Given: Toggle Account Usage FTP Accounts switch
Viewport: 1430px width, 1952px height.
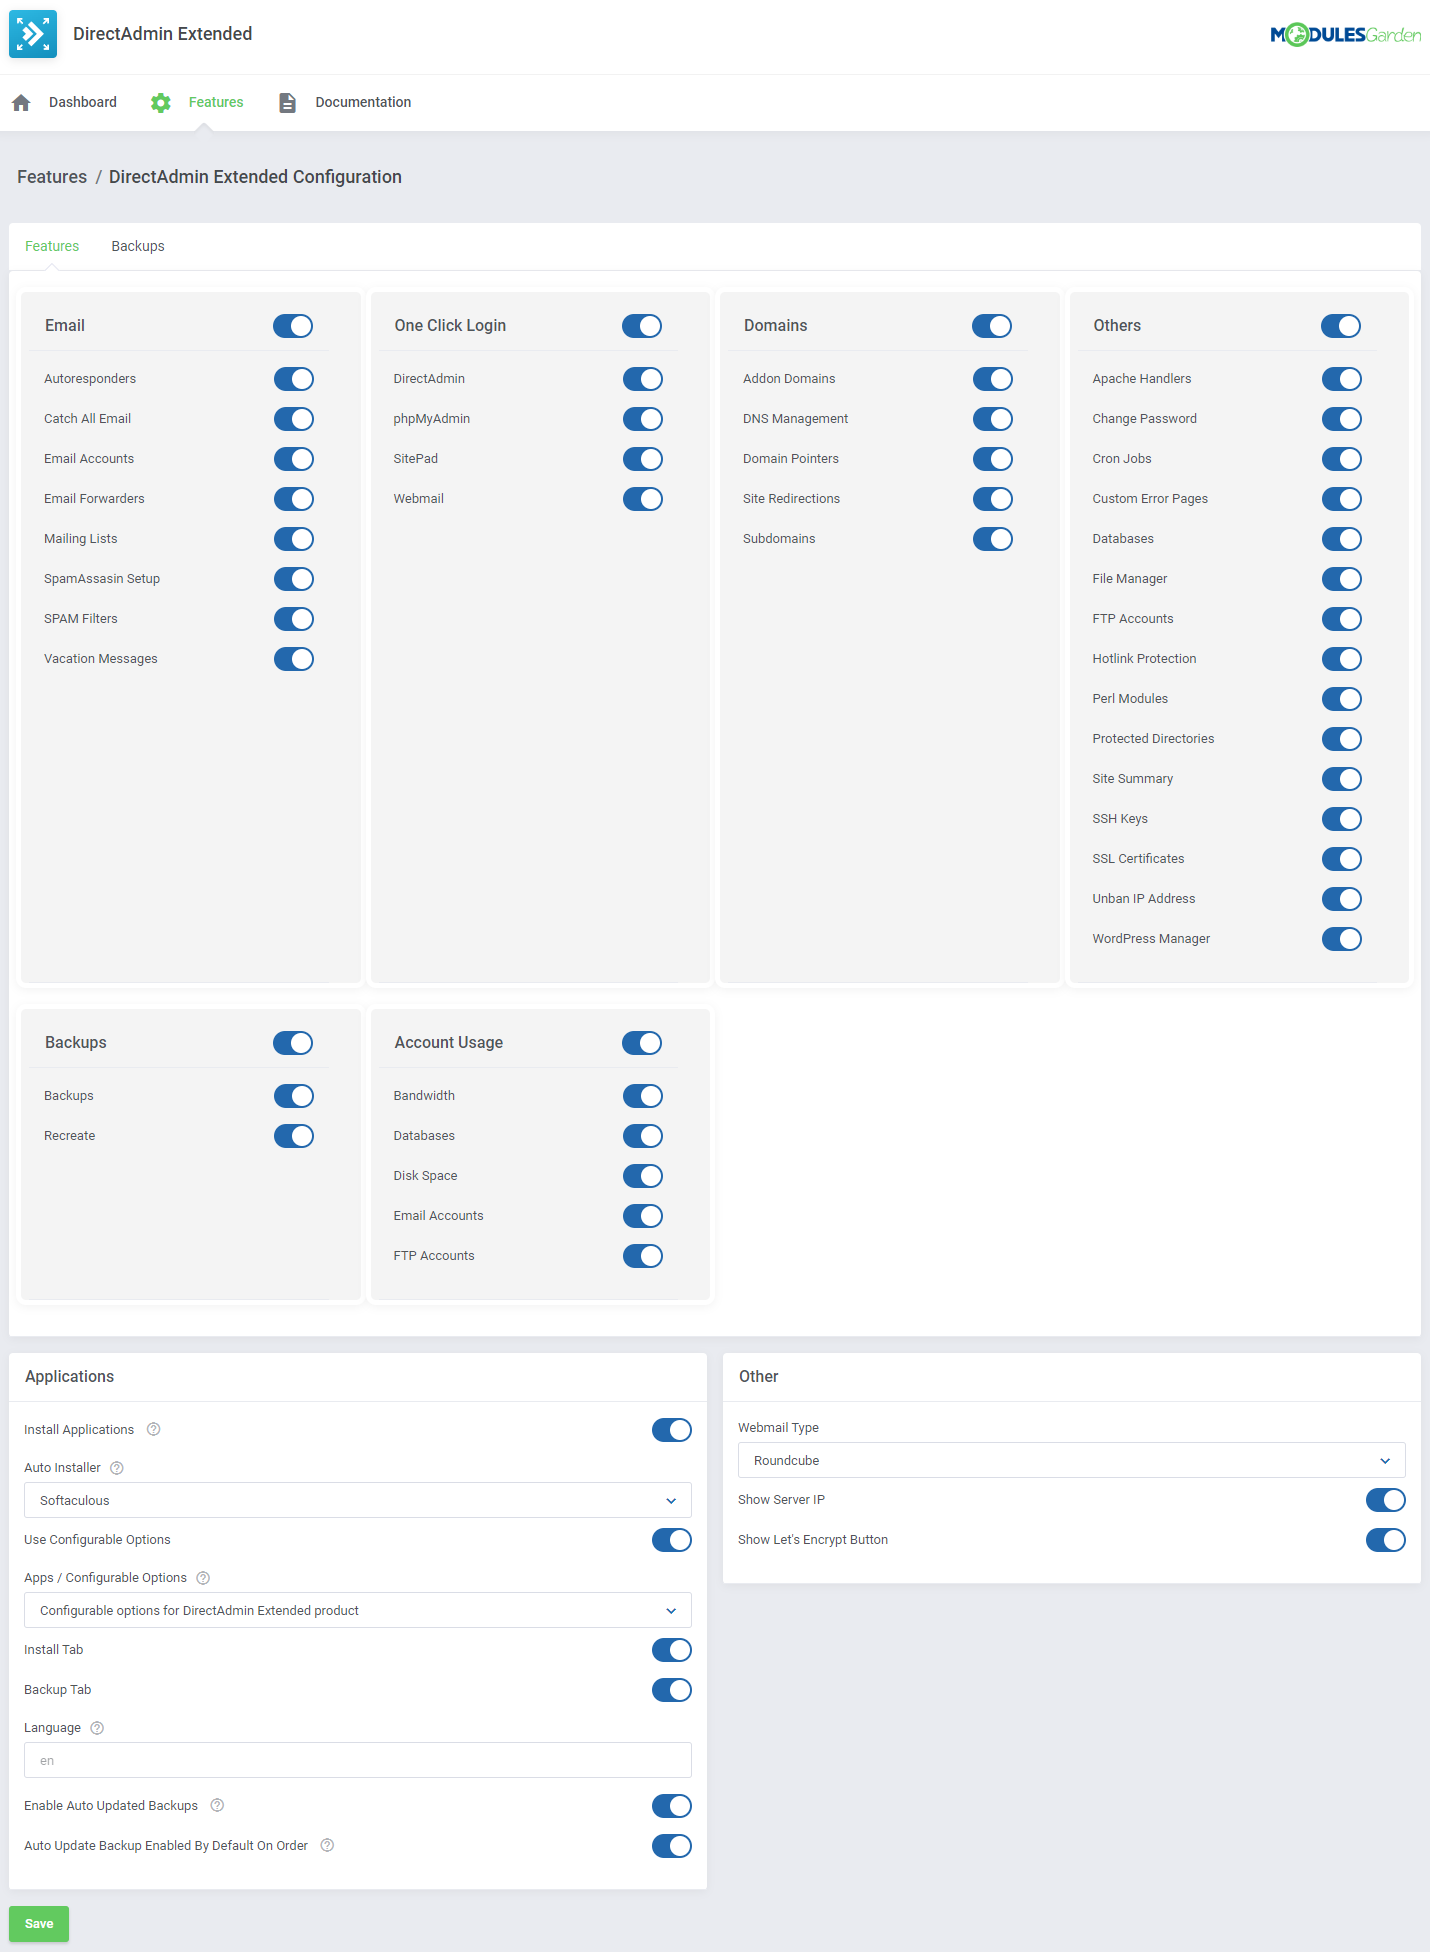Looking at the screenshot, I should click(x=643, y=1256).
